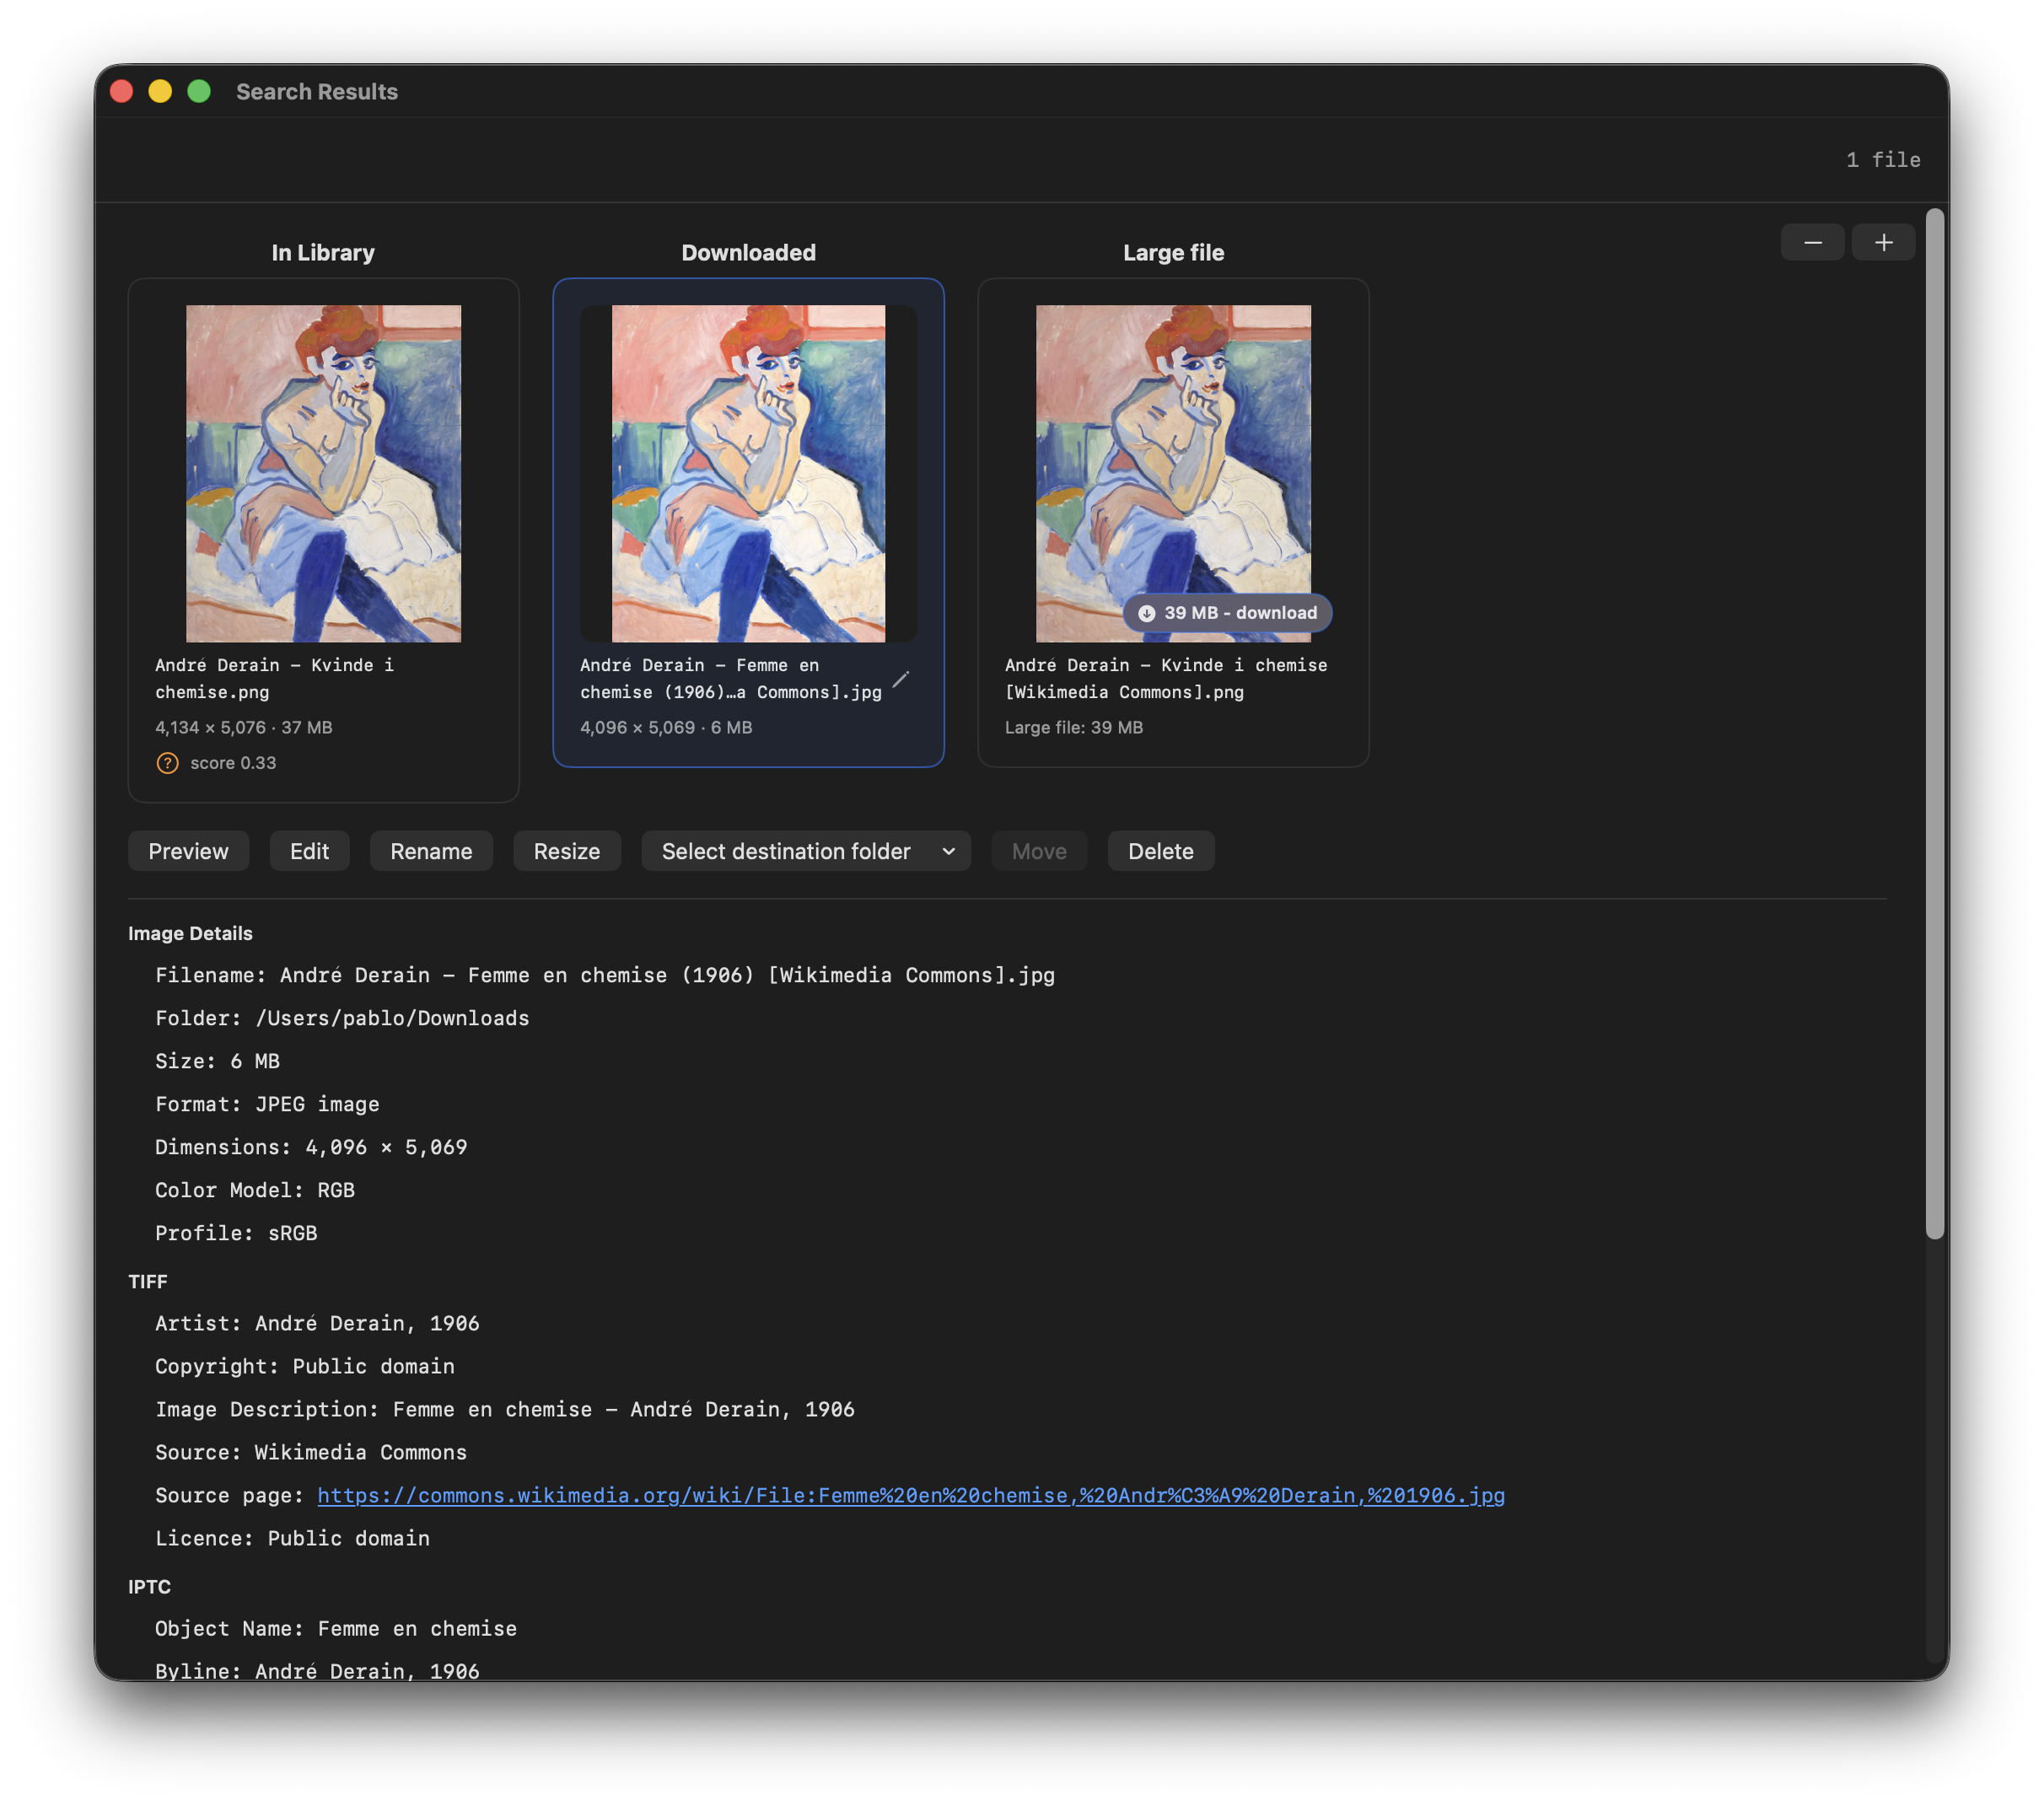
Task: Click the disabled Move button
Action: point(1039,851)
